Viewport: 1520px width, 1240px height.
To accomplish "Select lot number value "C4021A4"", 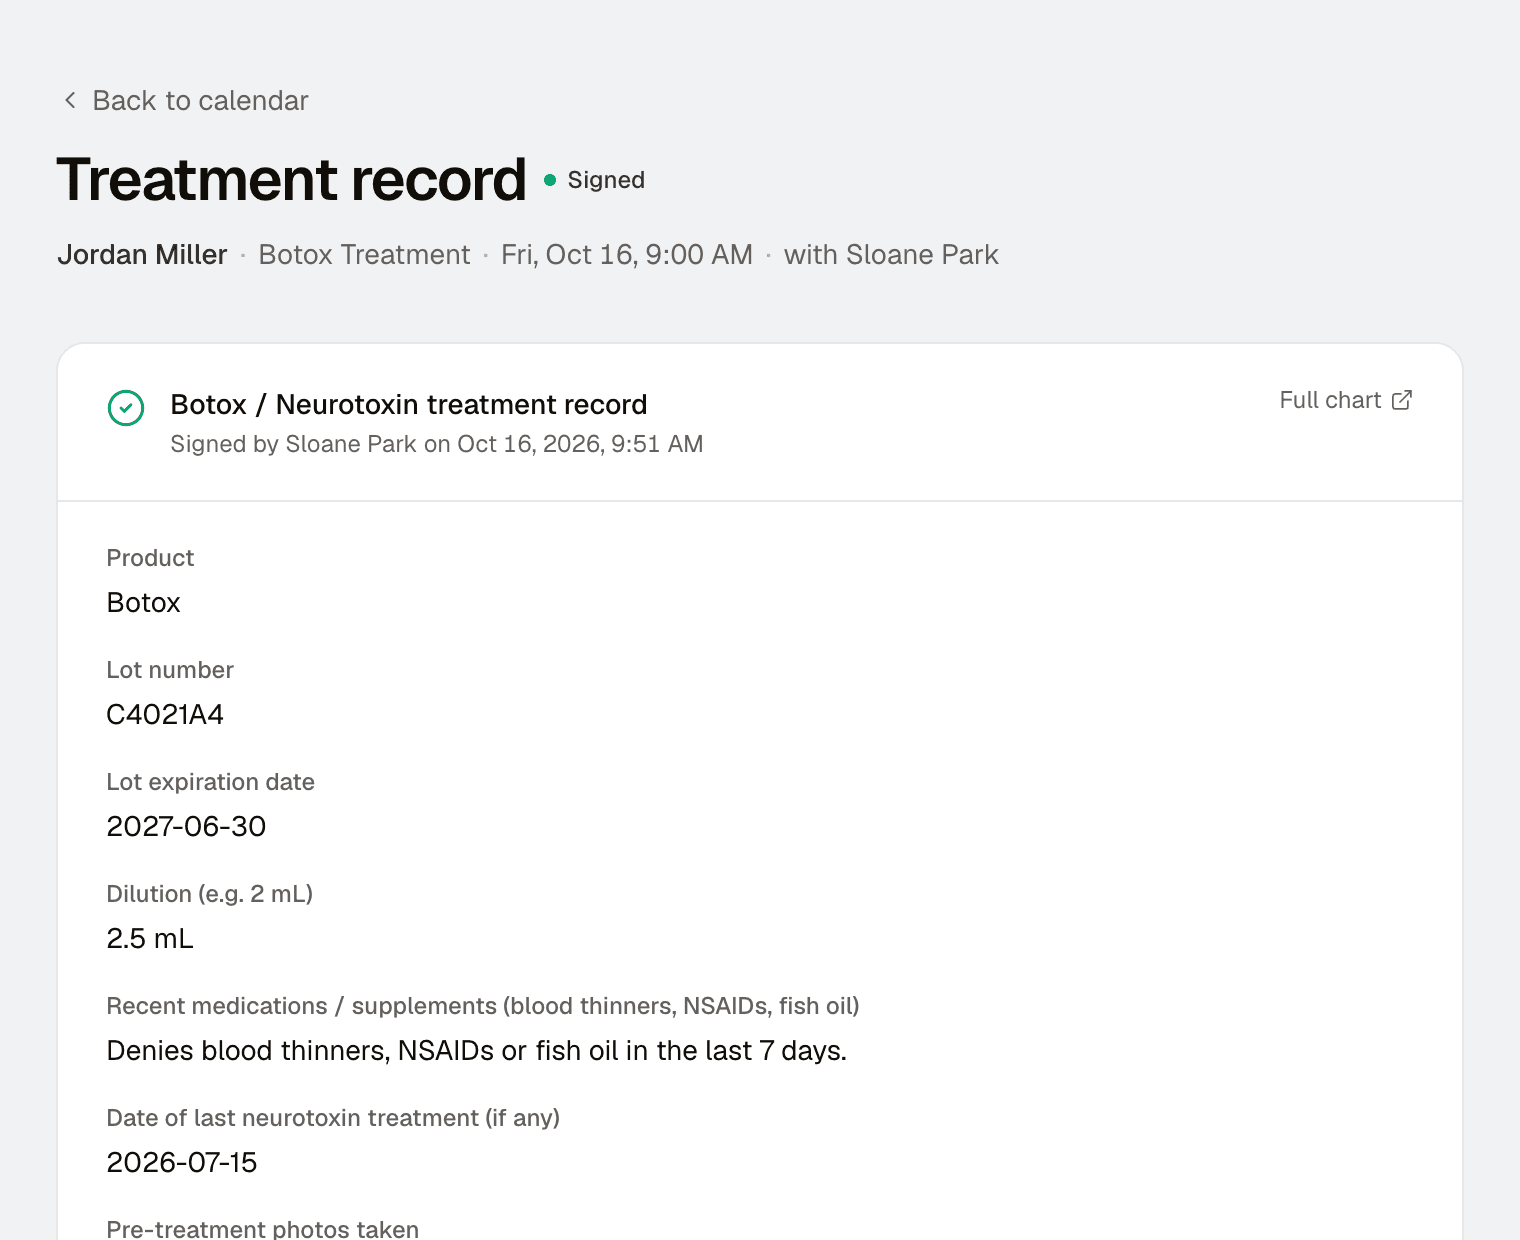I will 165,715.
